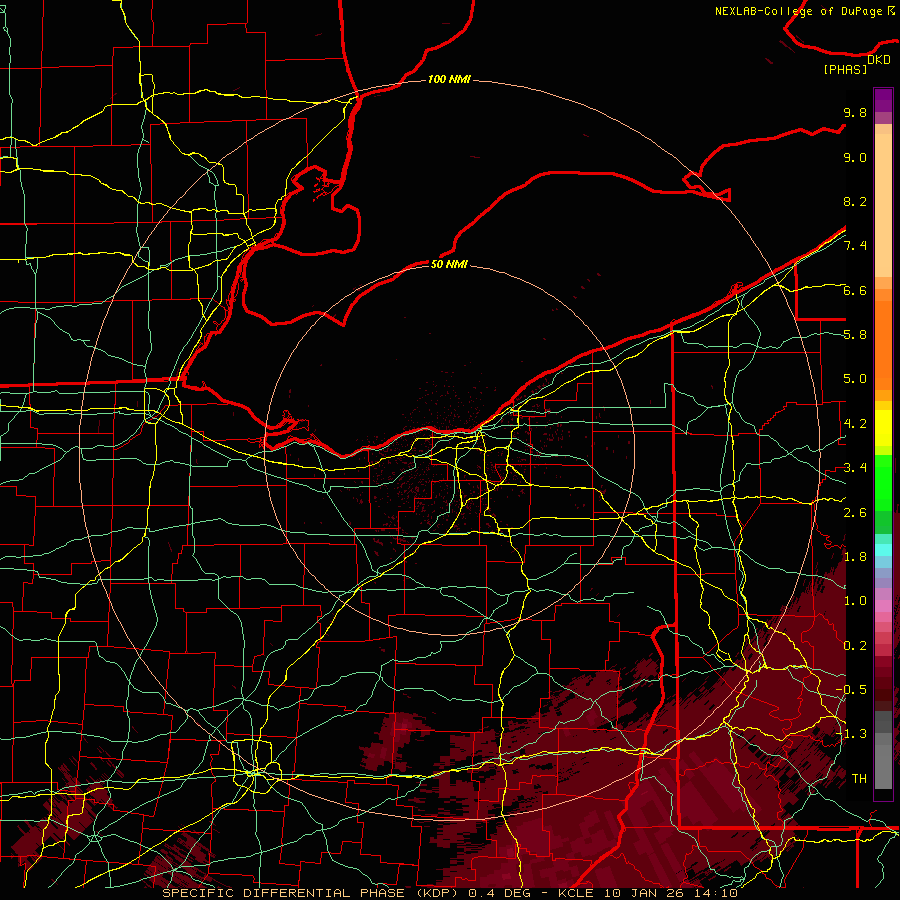Select the 0.2 scale value
The image size is (900, 900).
point(855,646)
